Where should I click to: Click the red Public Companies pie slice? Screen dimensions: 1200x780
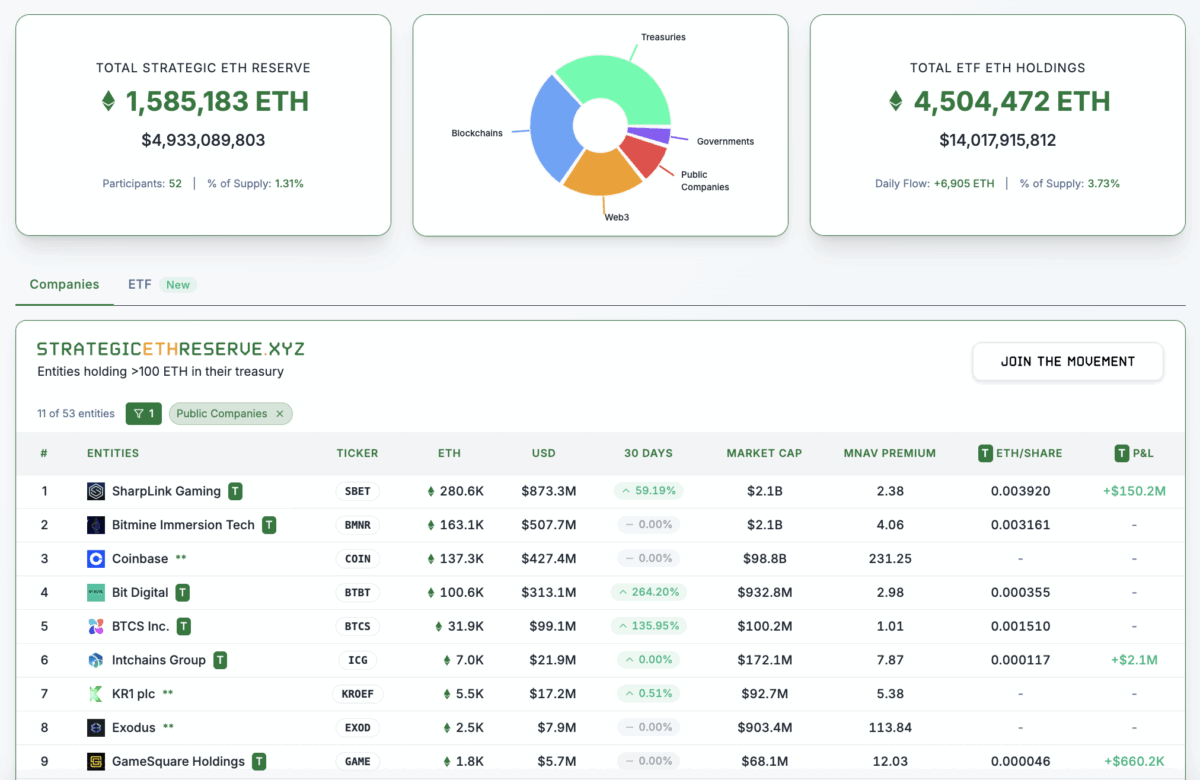pos(643,154)
